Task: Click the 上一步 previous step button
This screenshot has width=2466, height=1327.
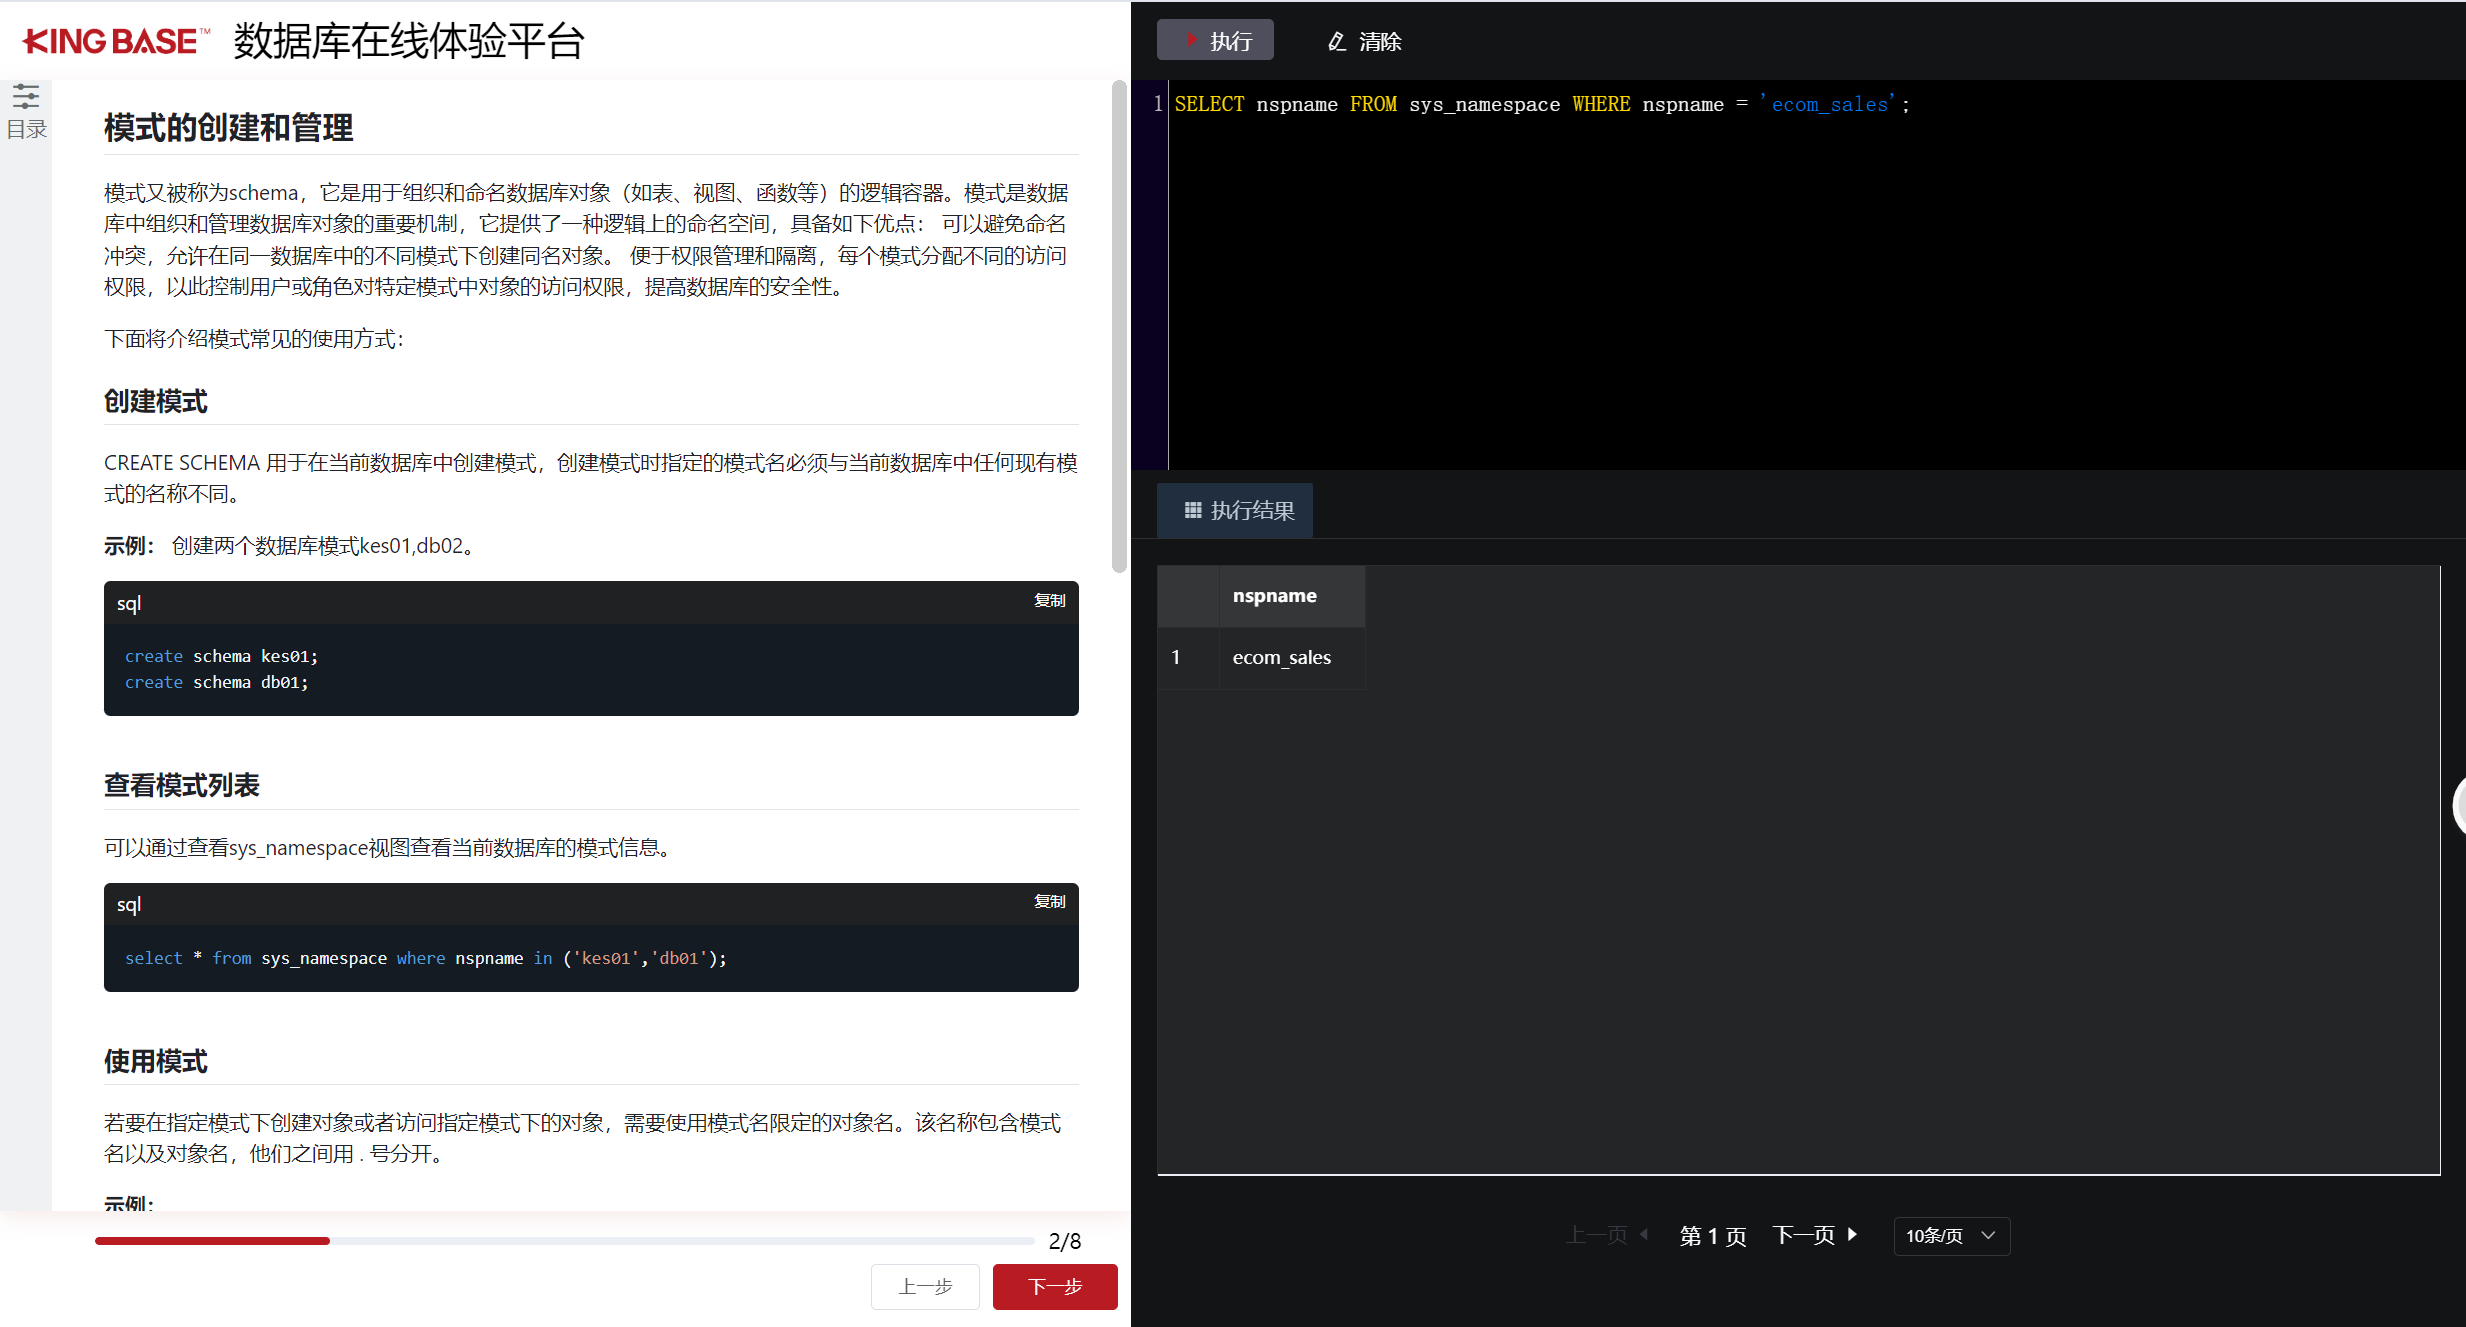Action: pyautogui.click(x=925, y=1286)
